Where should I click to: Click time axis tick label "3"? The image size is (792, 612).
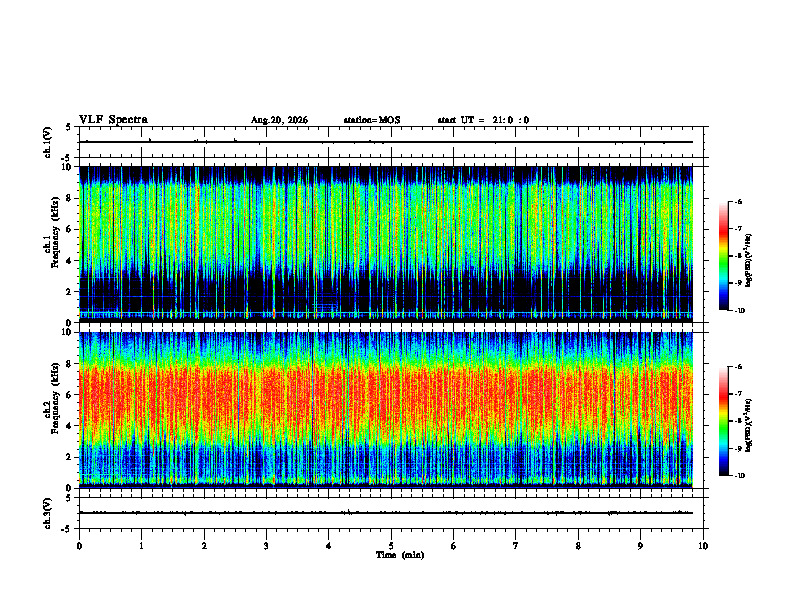266,546
